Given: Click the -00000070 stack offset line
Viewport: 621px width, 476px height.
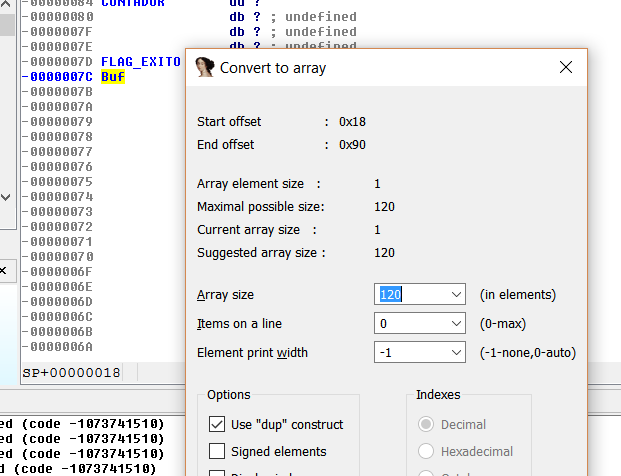Looking at the screenshot, I should pyautogui.click(x=61, y=256).
